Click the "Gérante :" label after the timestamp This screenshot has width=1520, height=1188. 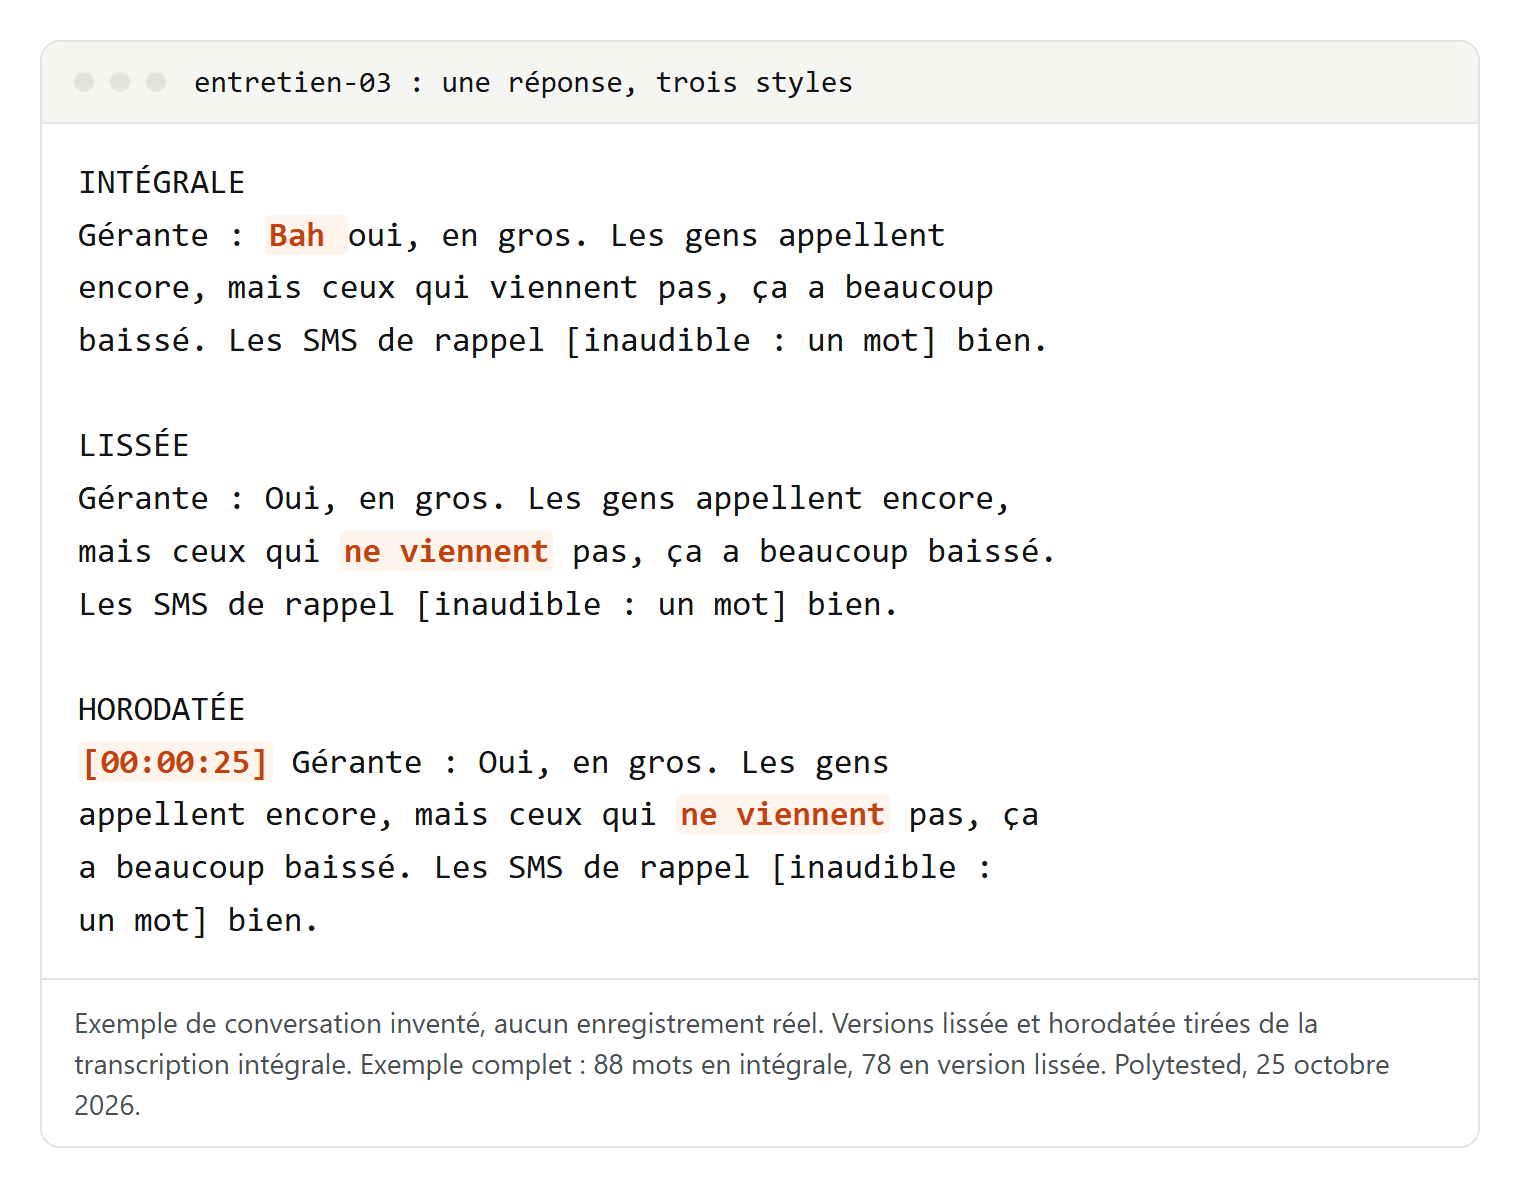[374, 763]
